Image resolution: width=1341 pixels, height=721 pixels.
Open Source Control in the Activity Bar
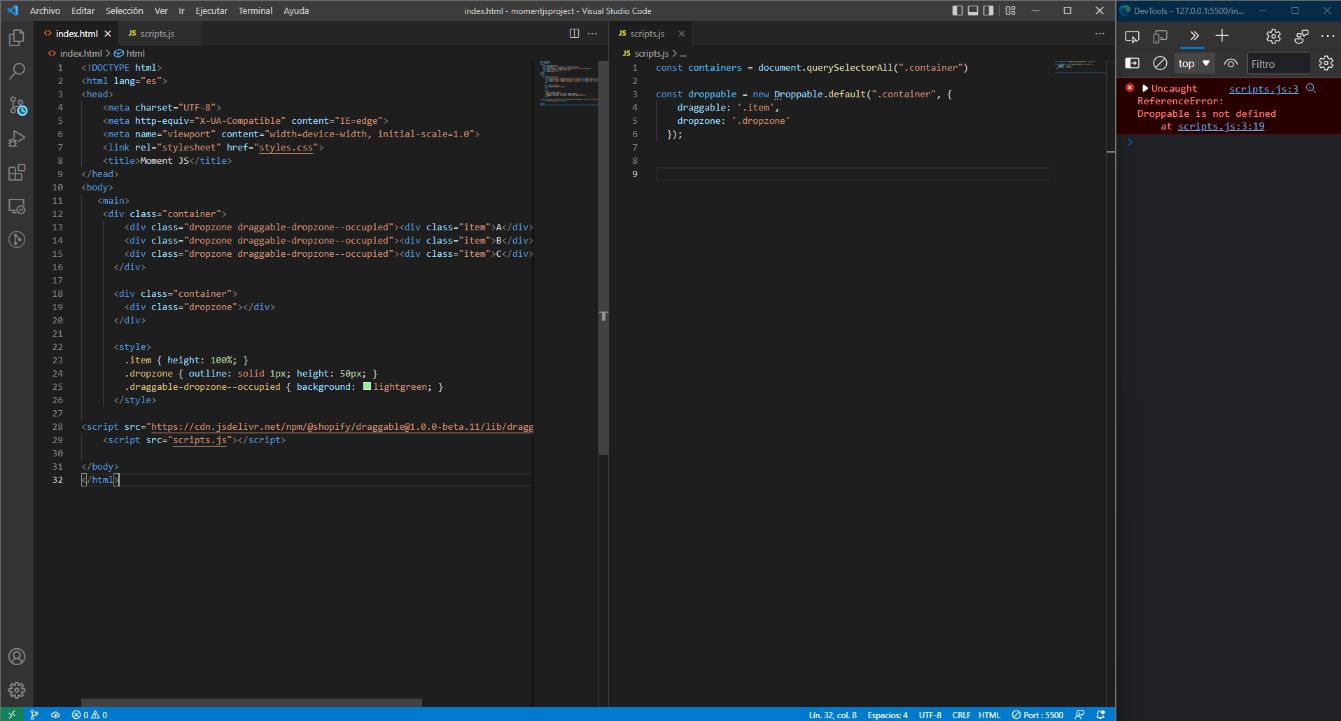click(x=16, y=105)
